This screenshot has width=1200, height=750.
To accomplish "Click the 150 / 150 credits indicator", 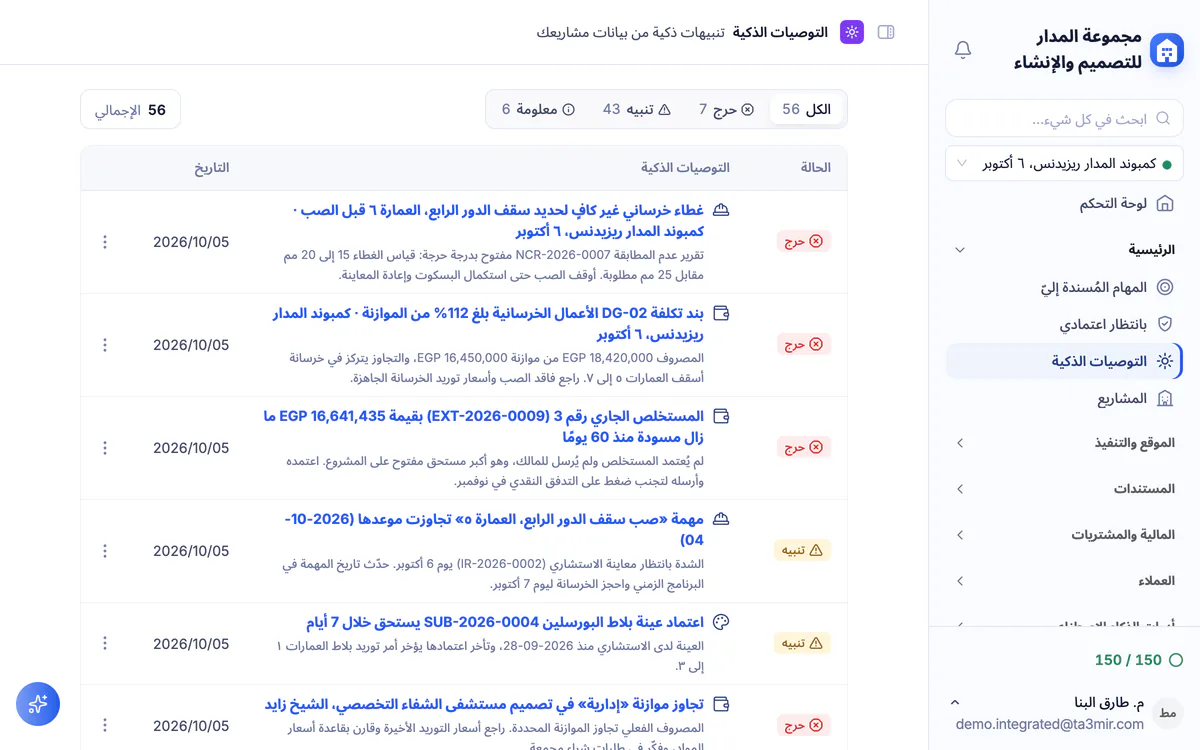I will coord(1138,660).
